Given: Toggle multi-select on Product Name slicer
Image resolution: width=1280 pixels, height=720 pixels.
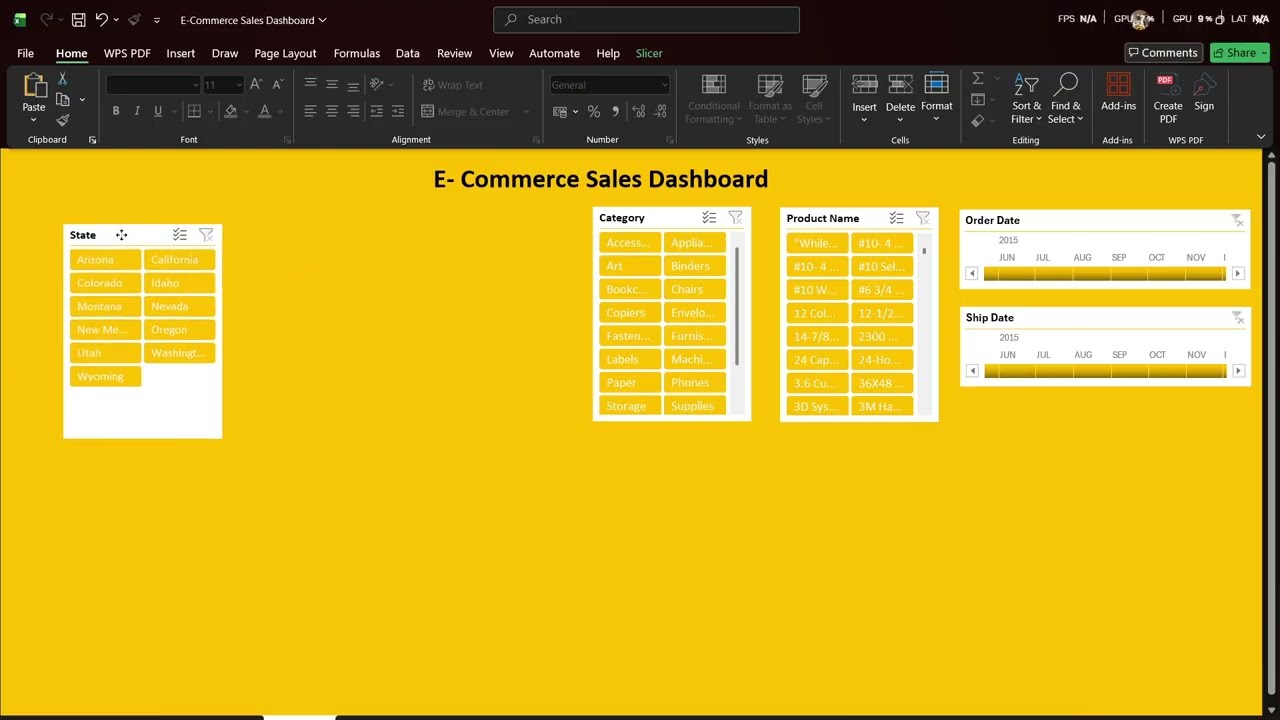Looking at the screenshot, I should pyautogui.click(x=896, y=218).
